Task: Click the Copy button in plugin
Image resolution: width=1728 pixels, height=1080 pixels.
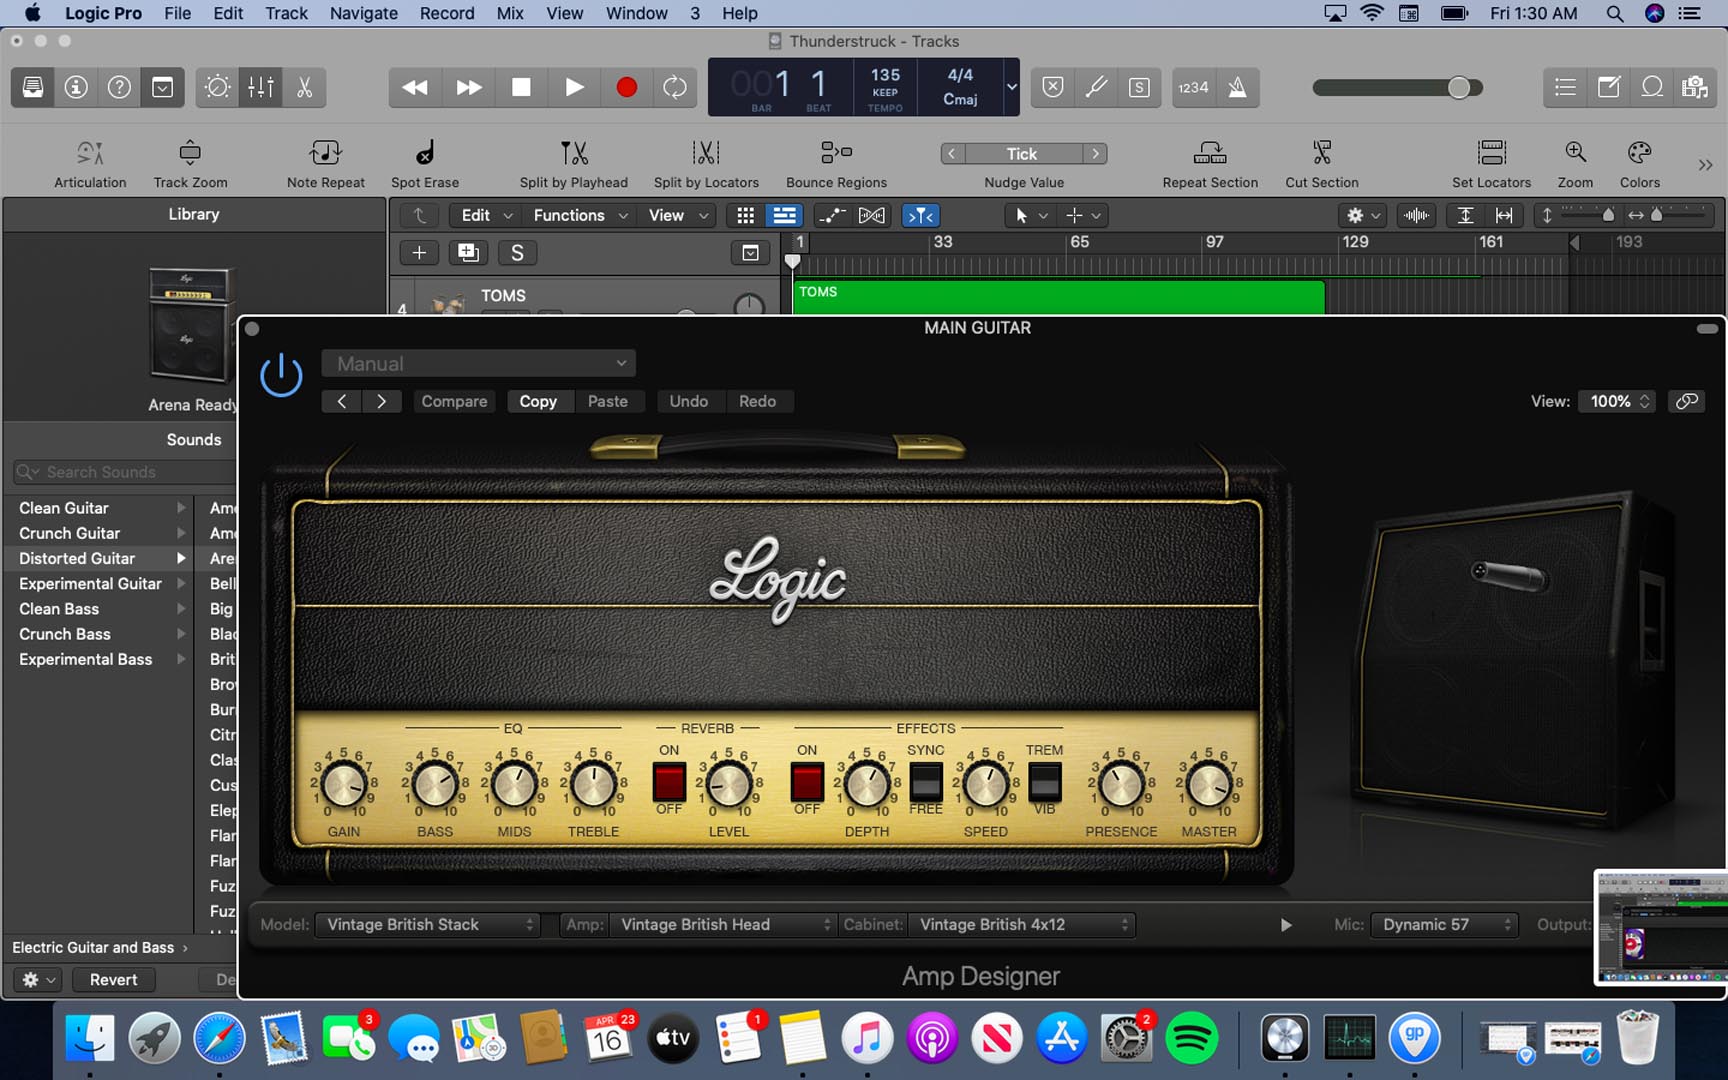Action: (538, 401)
